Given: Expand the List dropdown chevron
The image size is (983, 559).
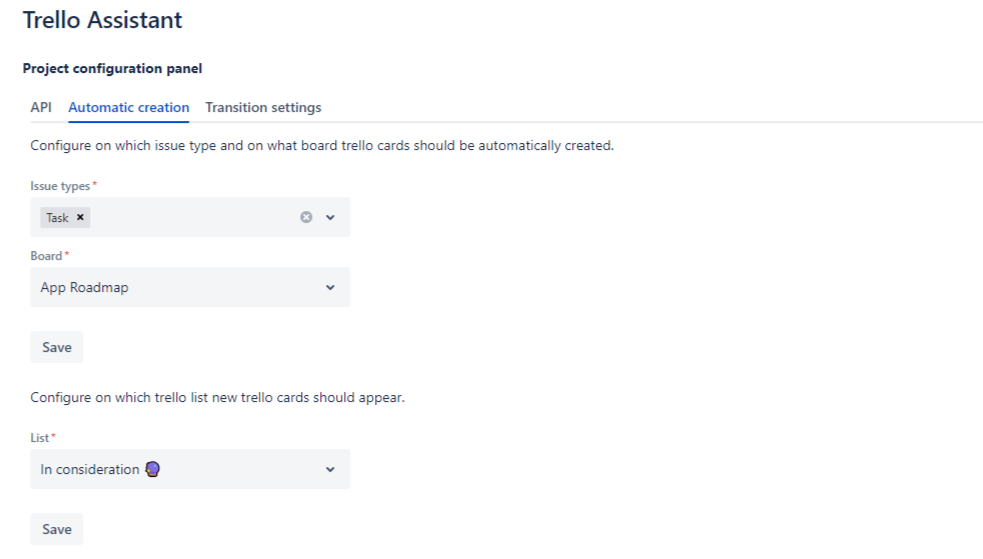Looking at the screenshot, I should tap(330, 470).
